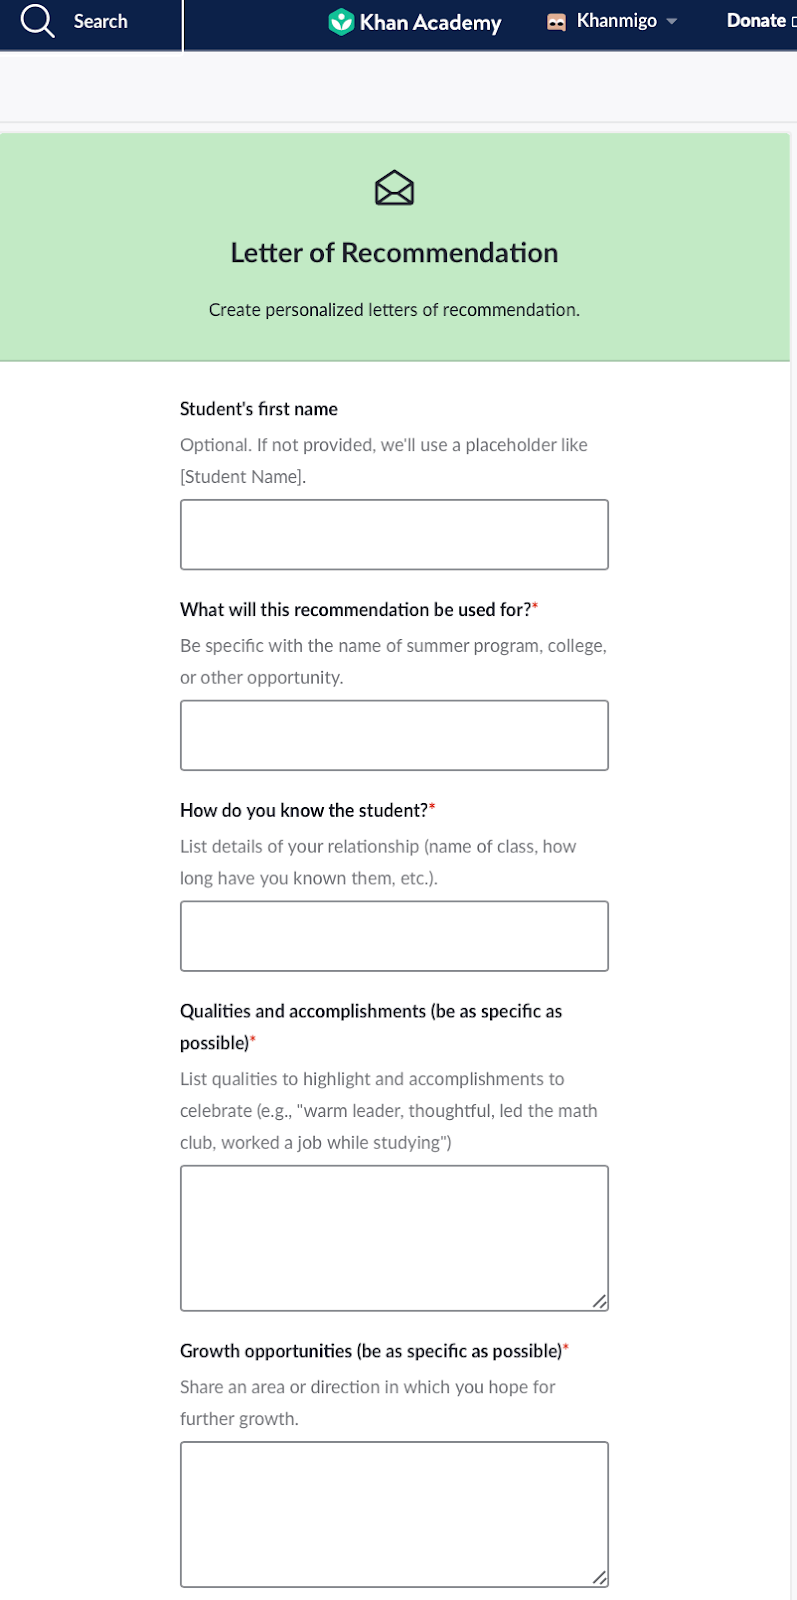
Task: Click into Qualities and accomplishments textarea
Action: (x=394, y=1238)
